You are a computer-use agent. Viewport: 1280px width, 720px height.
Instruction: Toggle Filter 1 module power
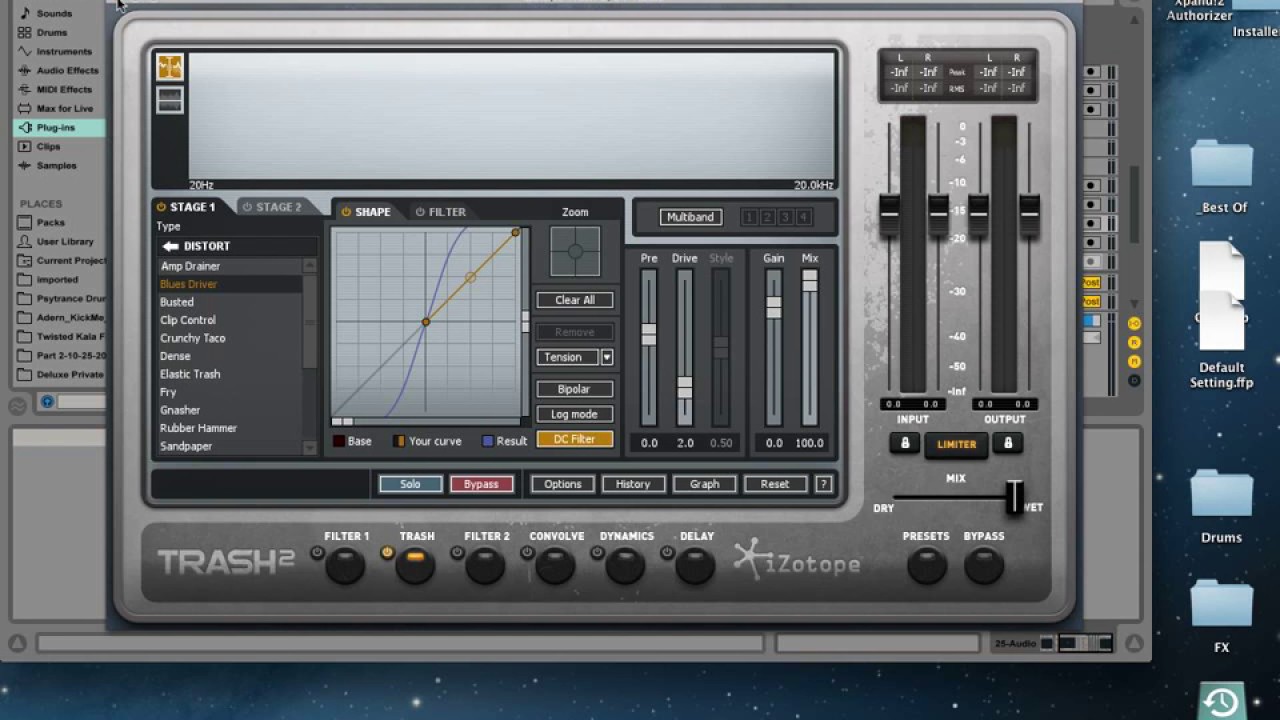pos(317,552)
